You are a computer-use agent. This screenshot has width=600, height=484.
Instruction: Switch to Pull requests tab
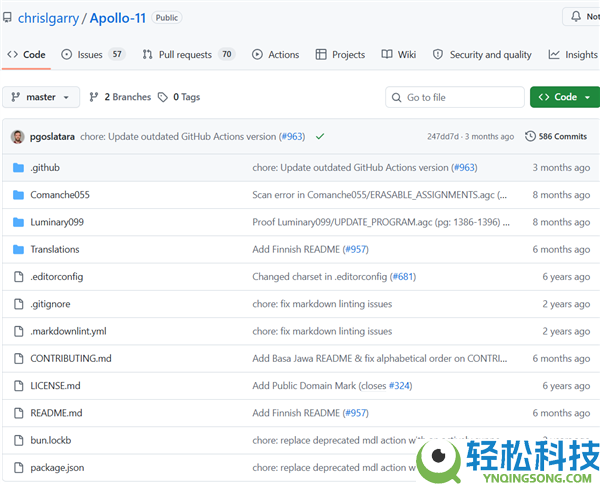point(188,55)
